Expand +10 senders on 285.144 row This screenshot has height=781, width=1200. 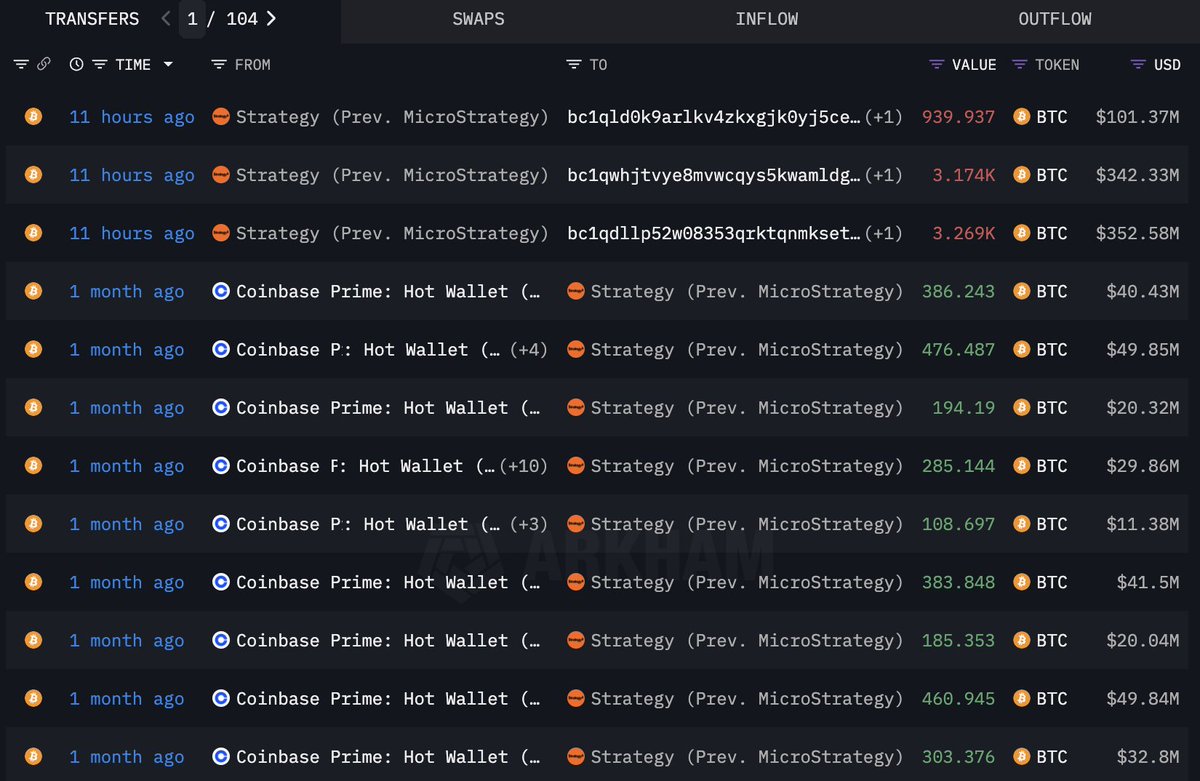click(524, 466)
